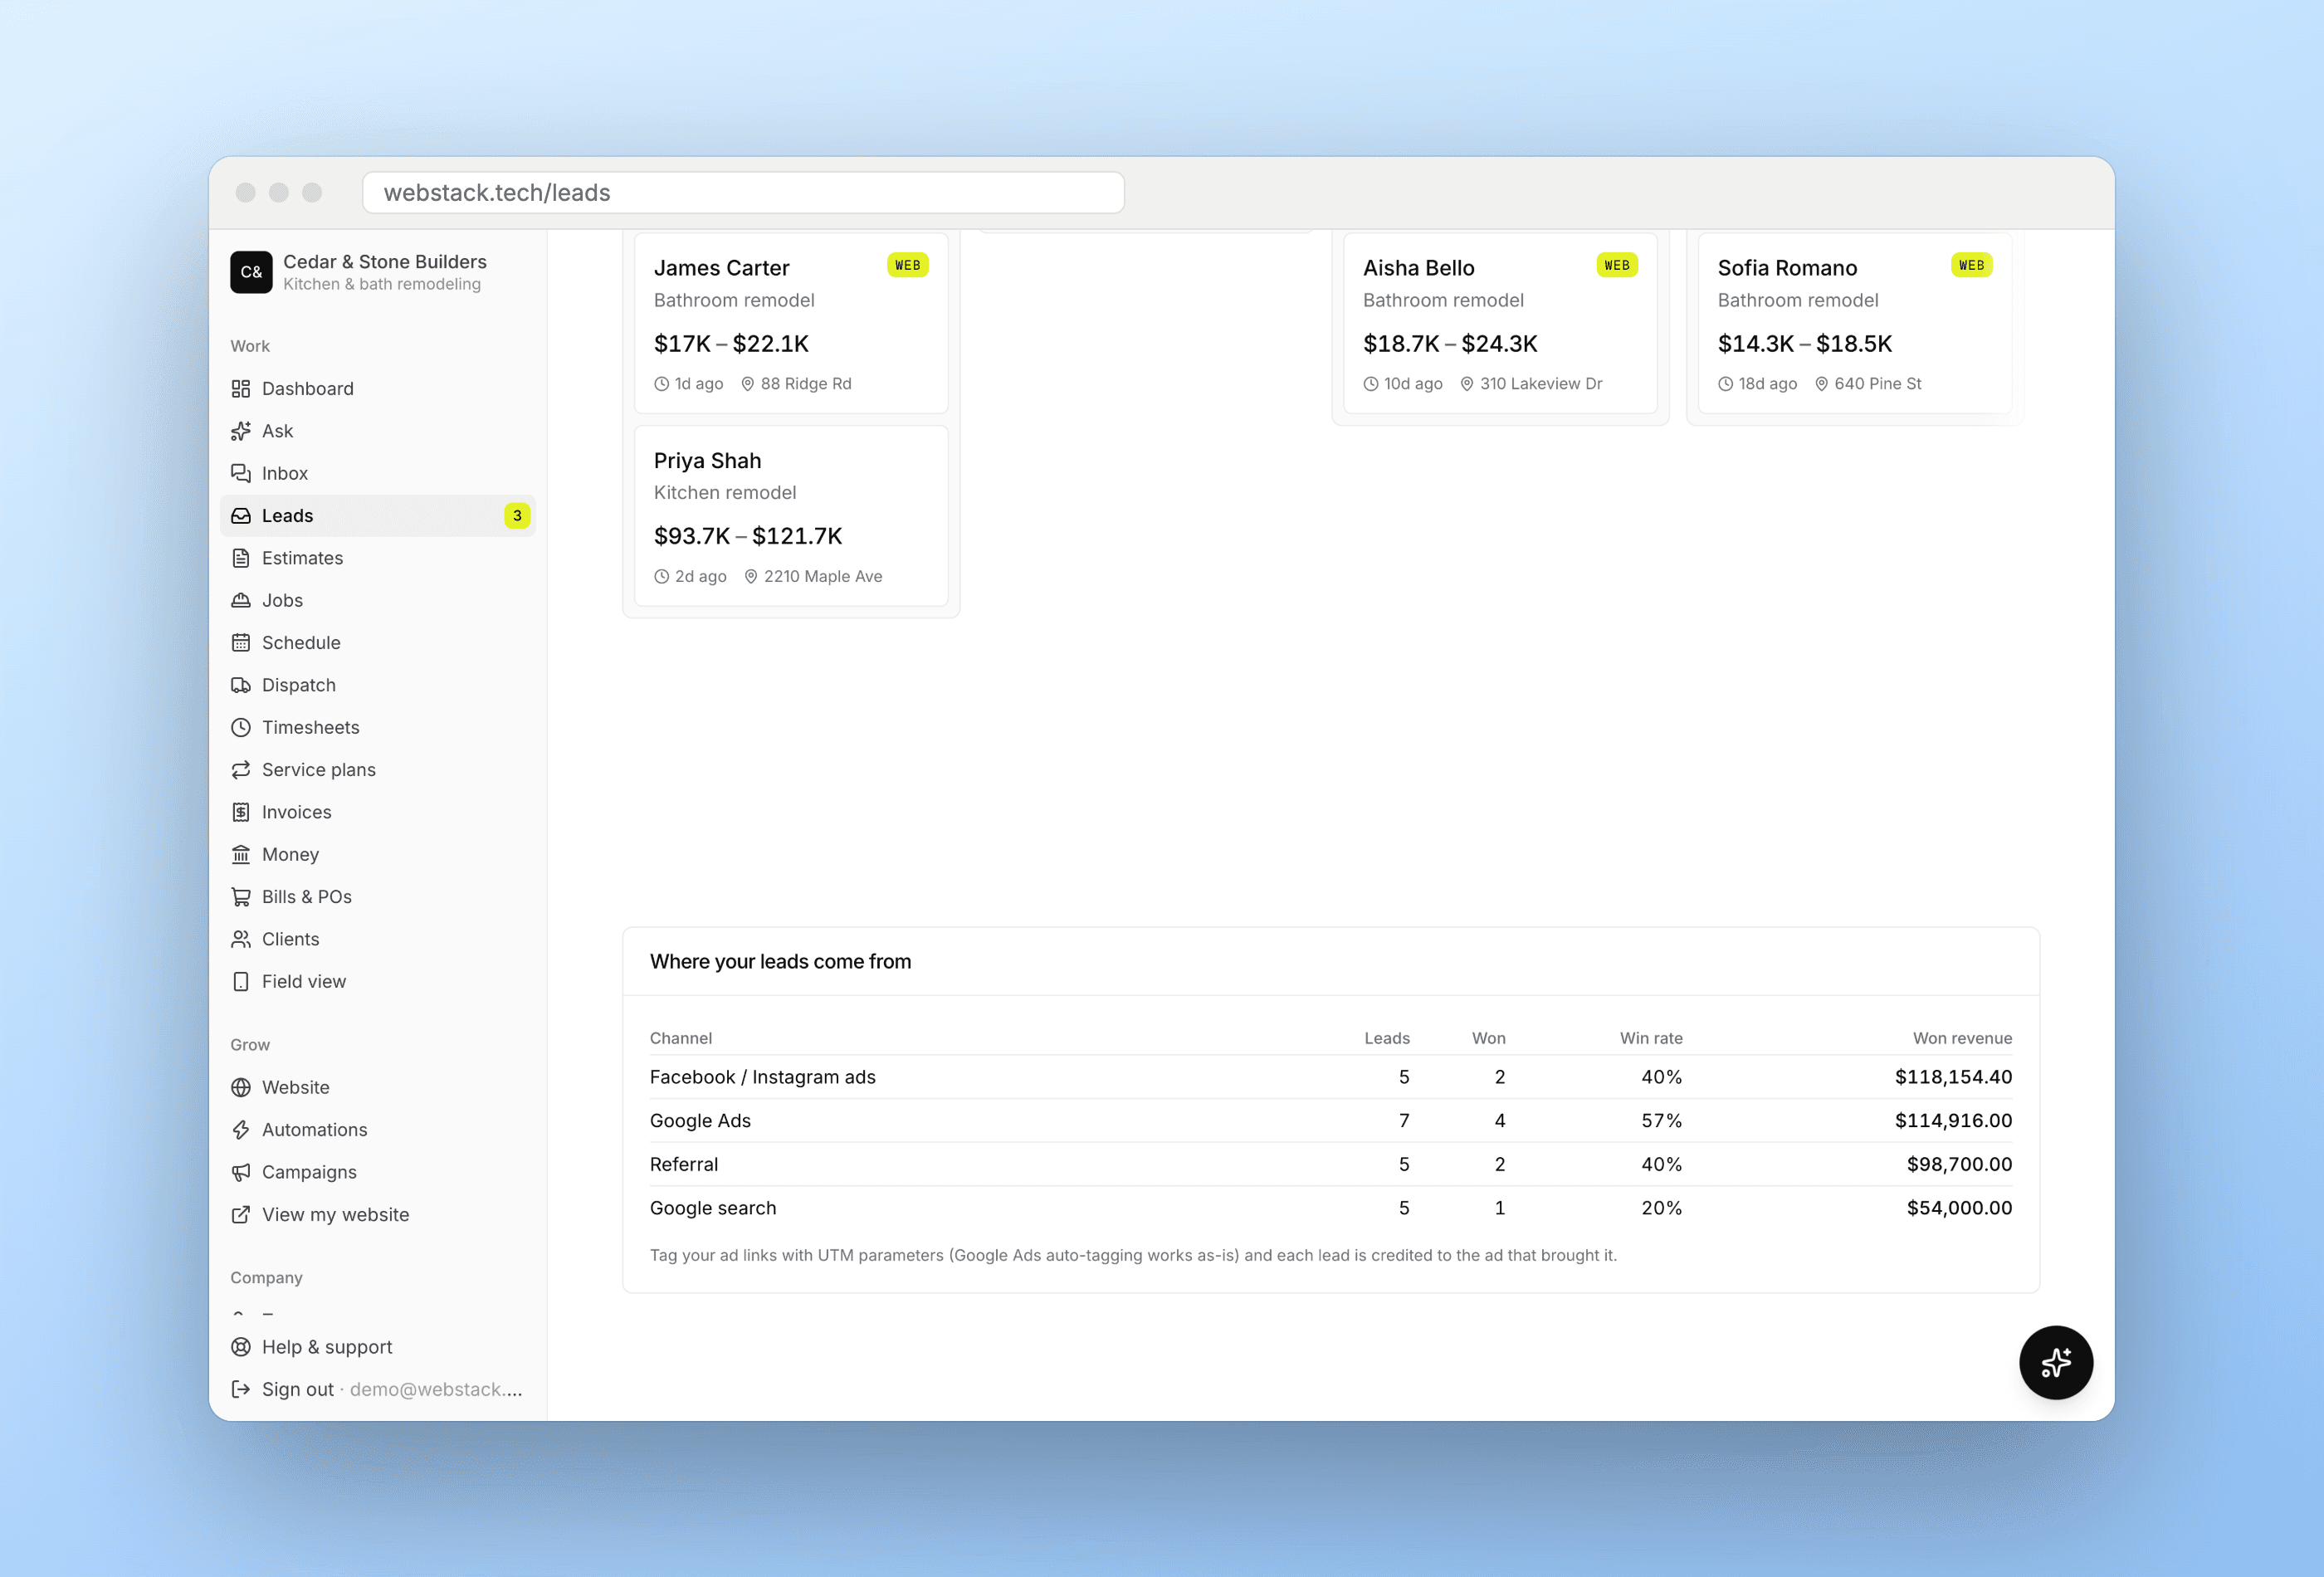Click the Google Ads channel name

coord(700,1120)
